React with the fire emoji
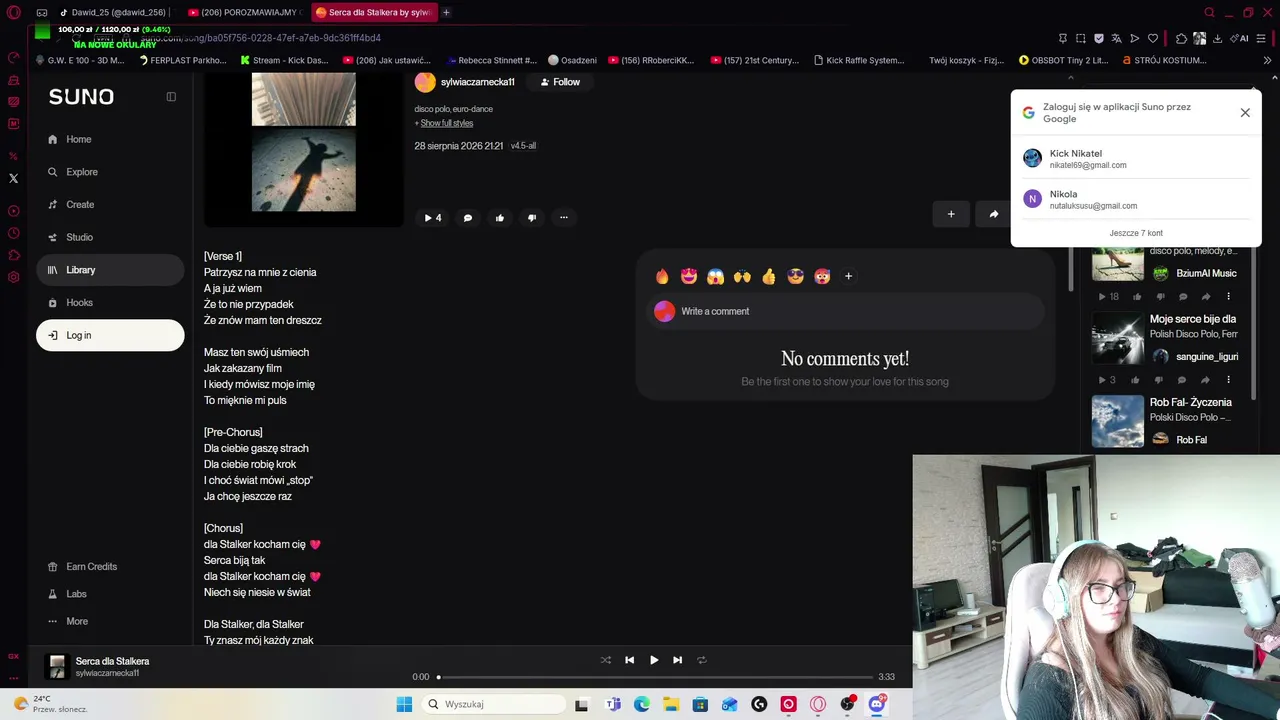The height and width of the screenshot is (720, 1280). pos(662,276)
